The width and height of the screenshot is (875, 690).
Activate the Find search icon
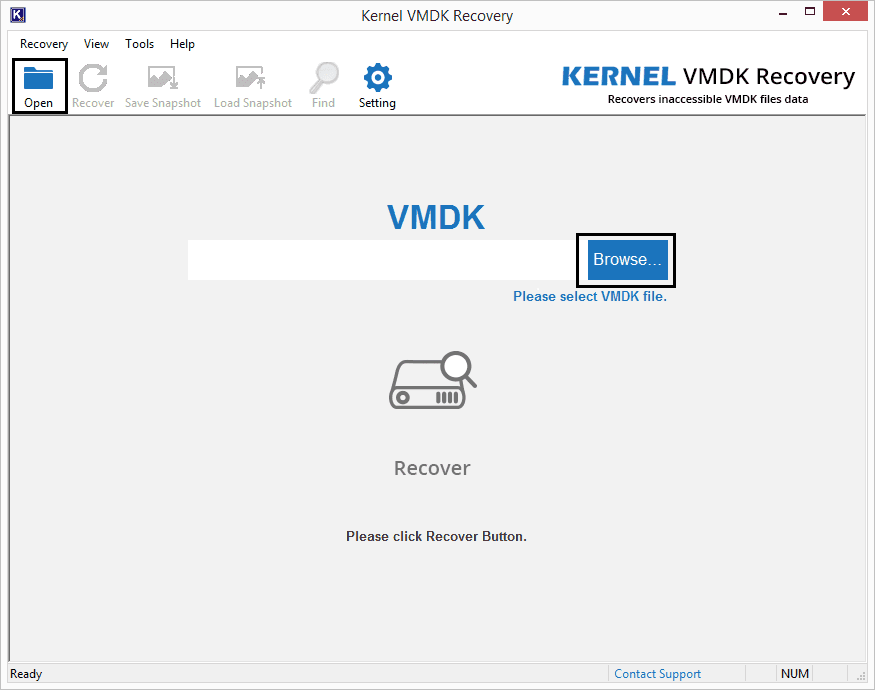[x=323, y=85]
